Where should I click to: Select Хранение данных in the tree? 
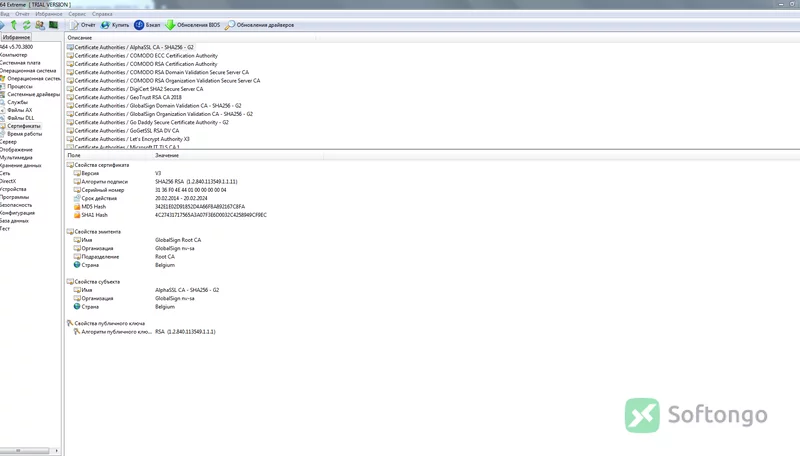click(x=20, y=166)
